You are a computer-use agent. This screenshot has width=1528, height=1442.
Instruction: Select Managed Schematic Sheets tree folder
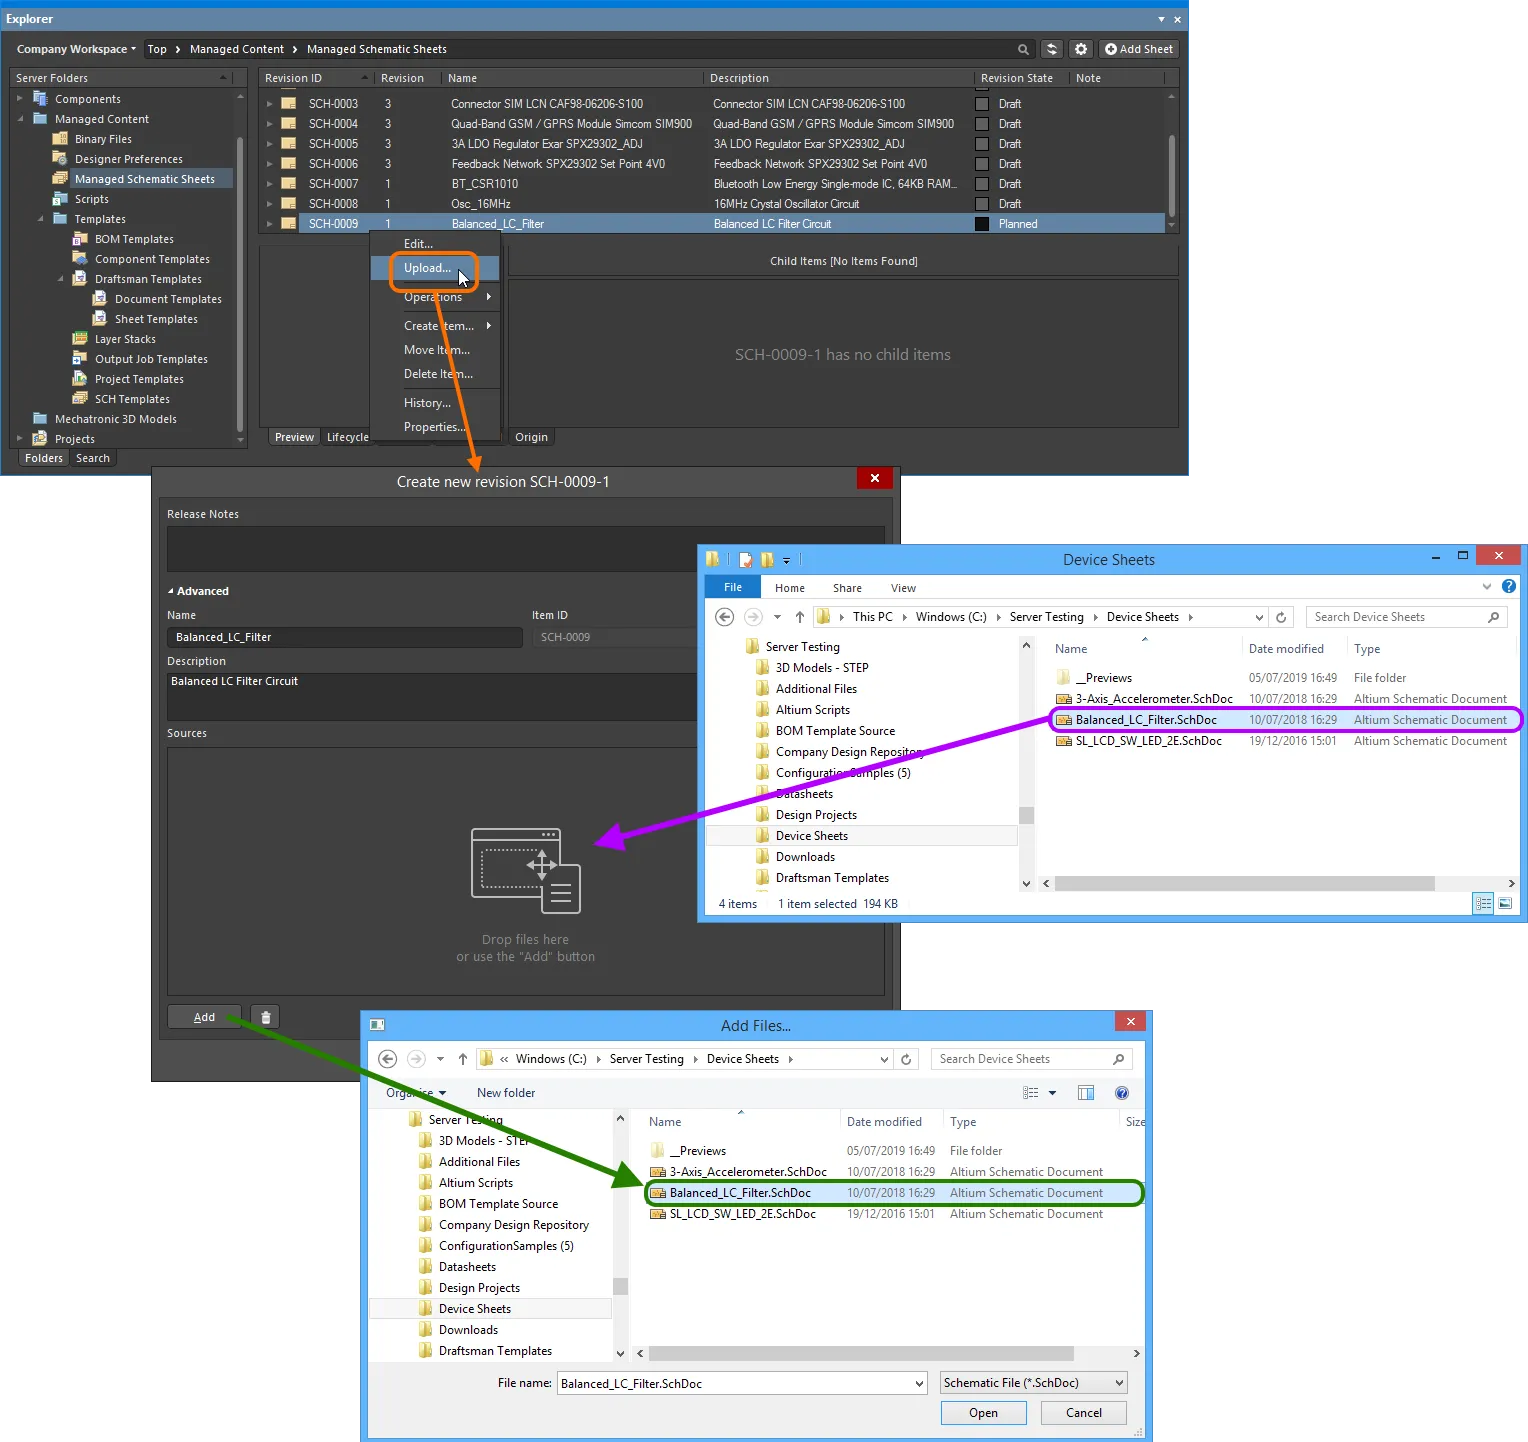pyautogui.click(x=144, y=179)
